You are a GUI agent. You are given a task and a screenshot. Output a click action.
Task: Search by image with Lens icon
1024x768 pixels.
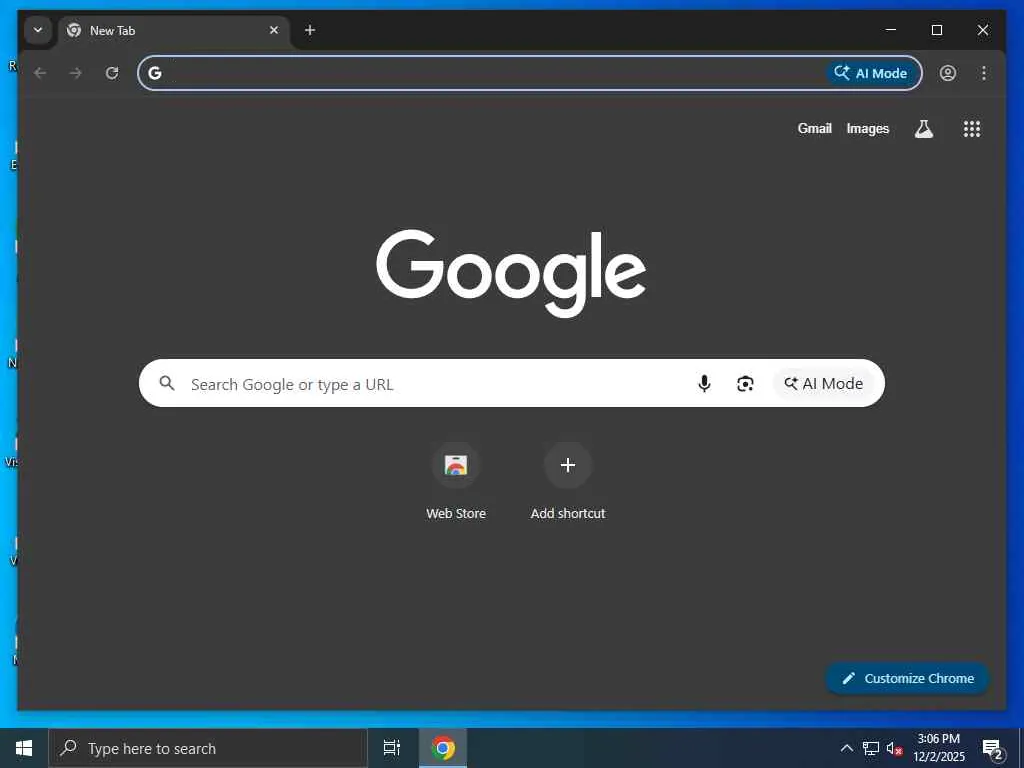pos(745,383)
